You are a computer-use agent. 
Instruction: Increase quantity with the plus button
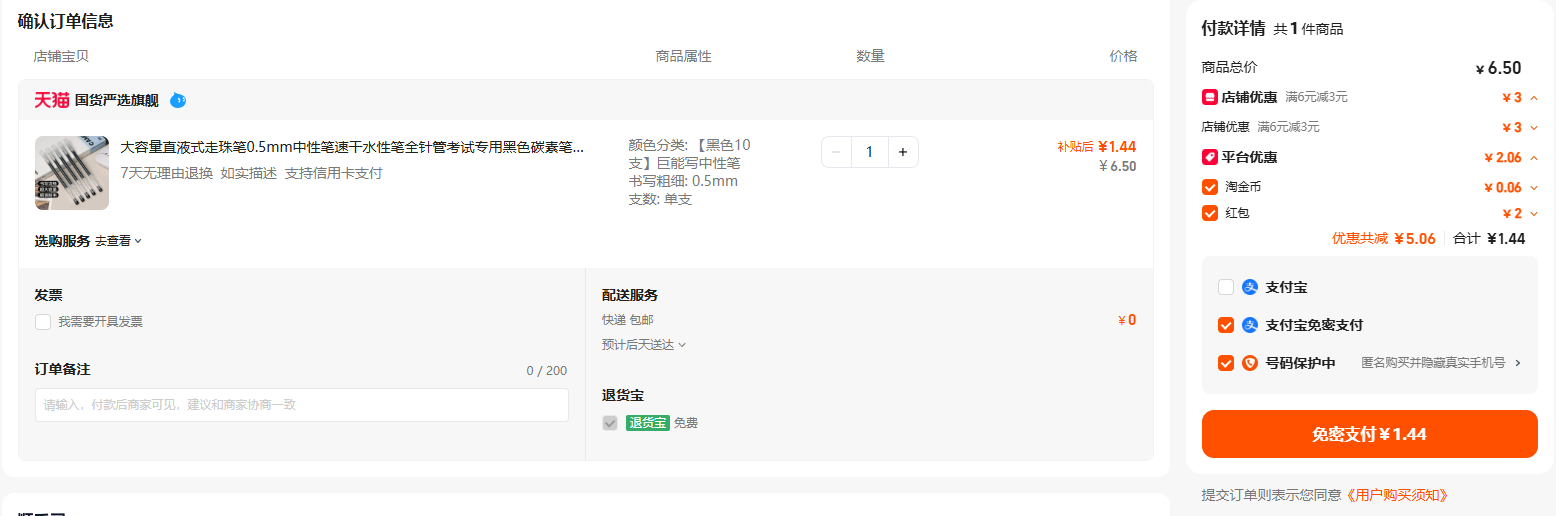[x=902, y=152]
